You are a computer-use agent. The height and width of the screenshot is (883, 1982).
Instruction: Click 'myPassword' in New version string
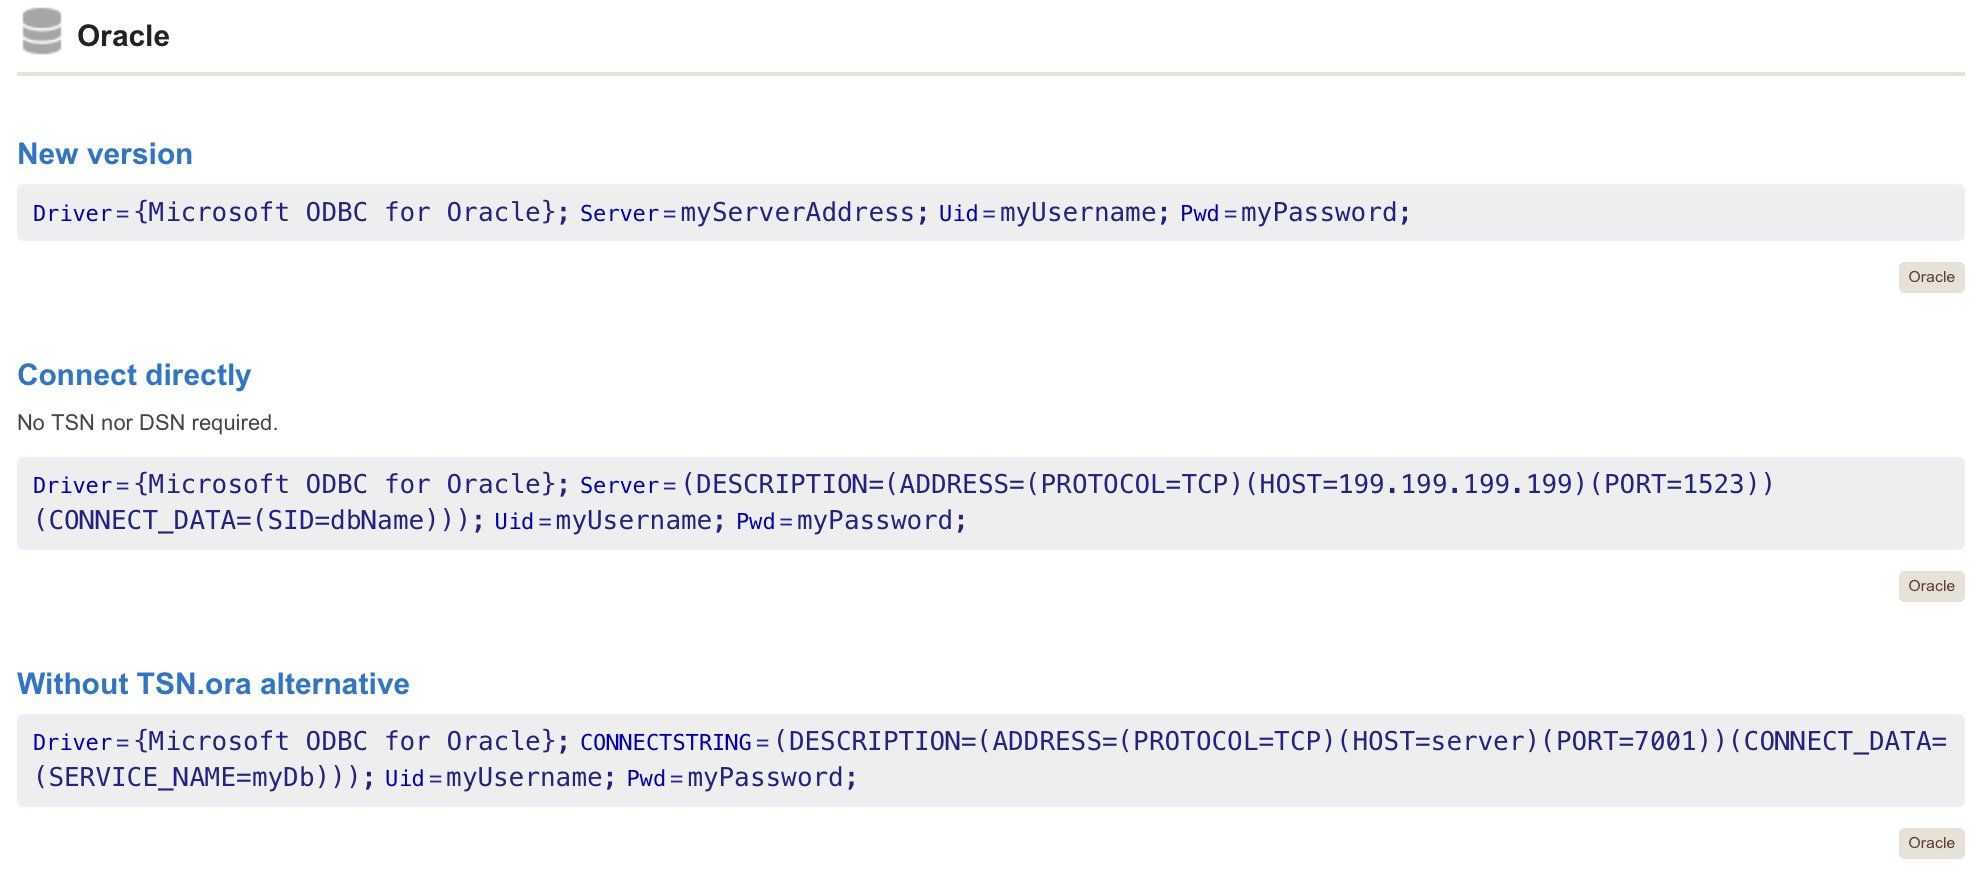pos(1319,213)
